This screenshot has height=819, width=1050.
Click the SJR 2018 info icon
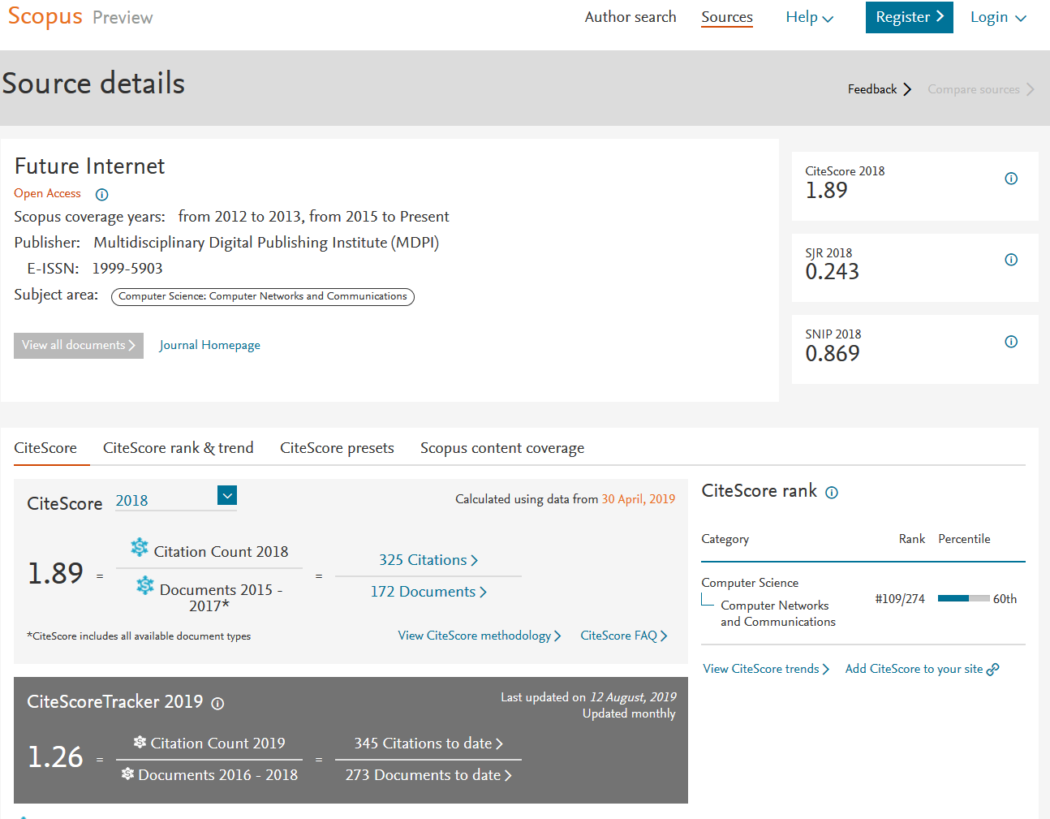tap(1011, 259)
